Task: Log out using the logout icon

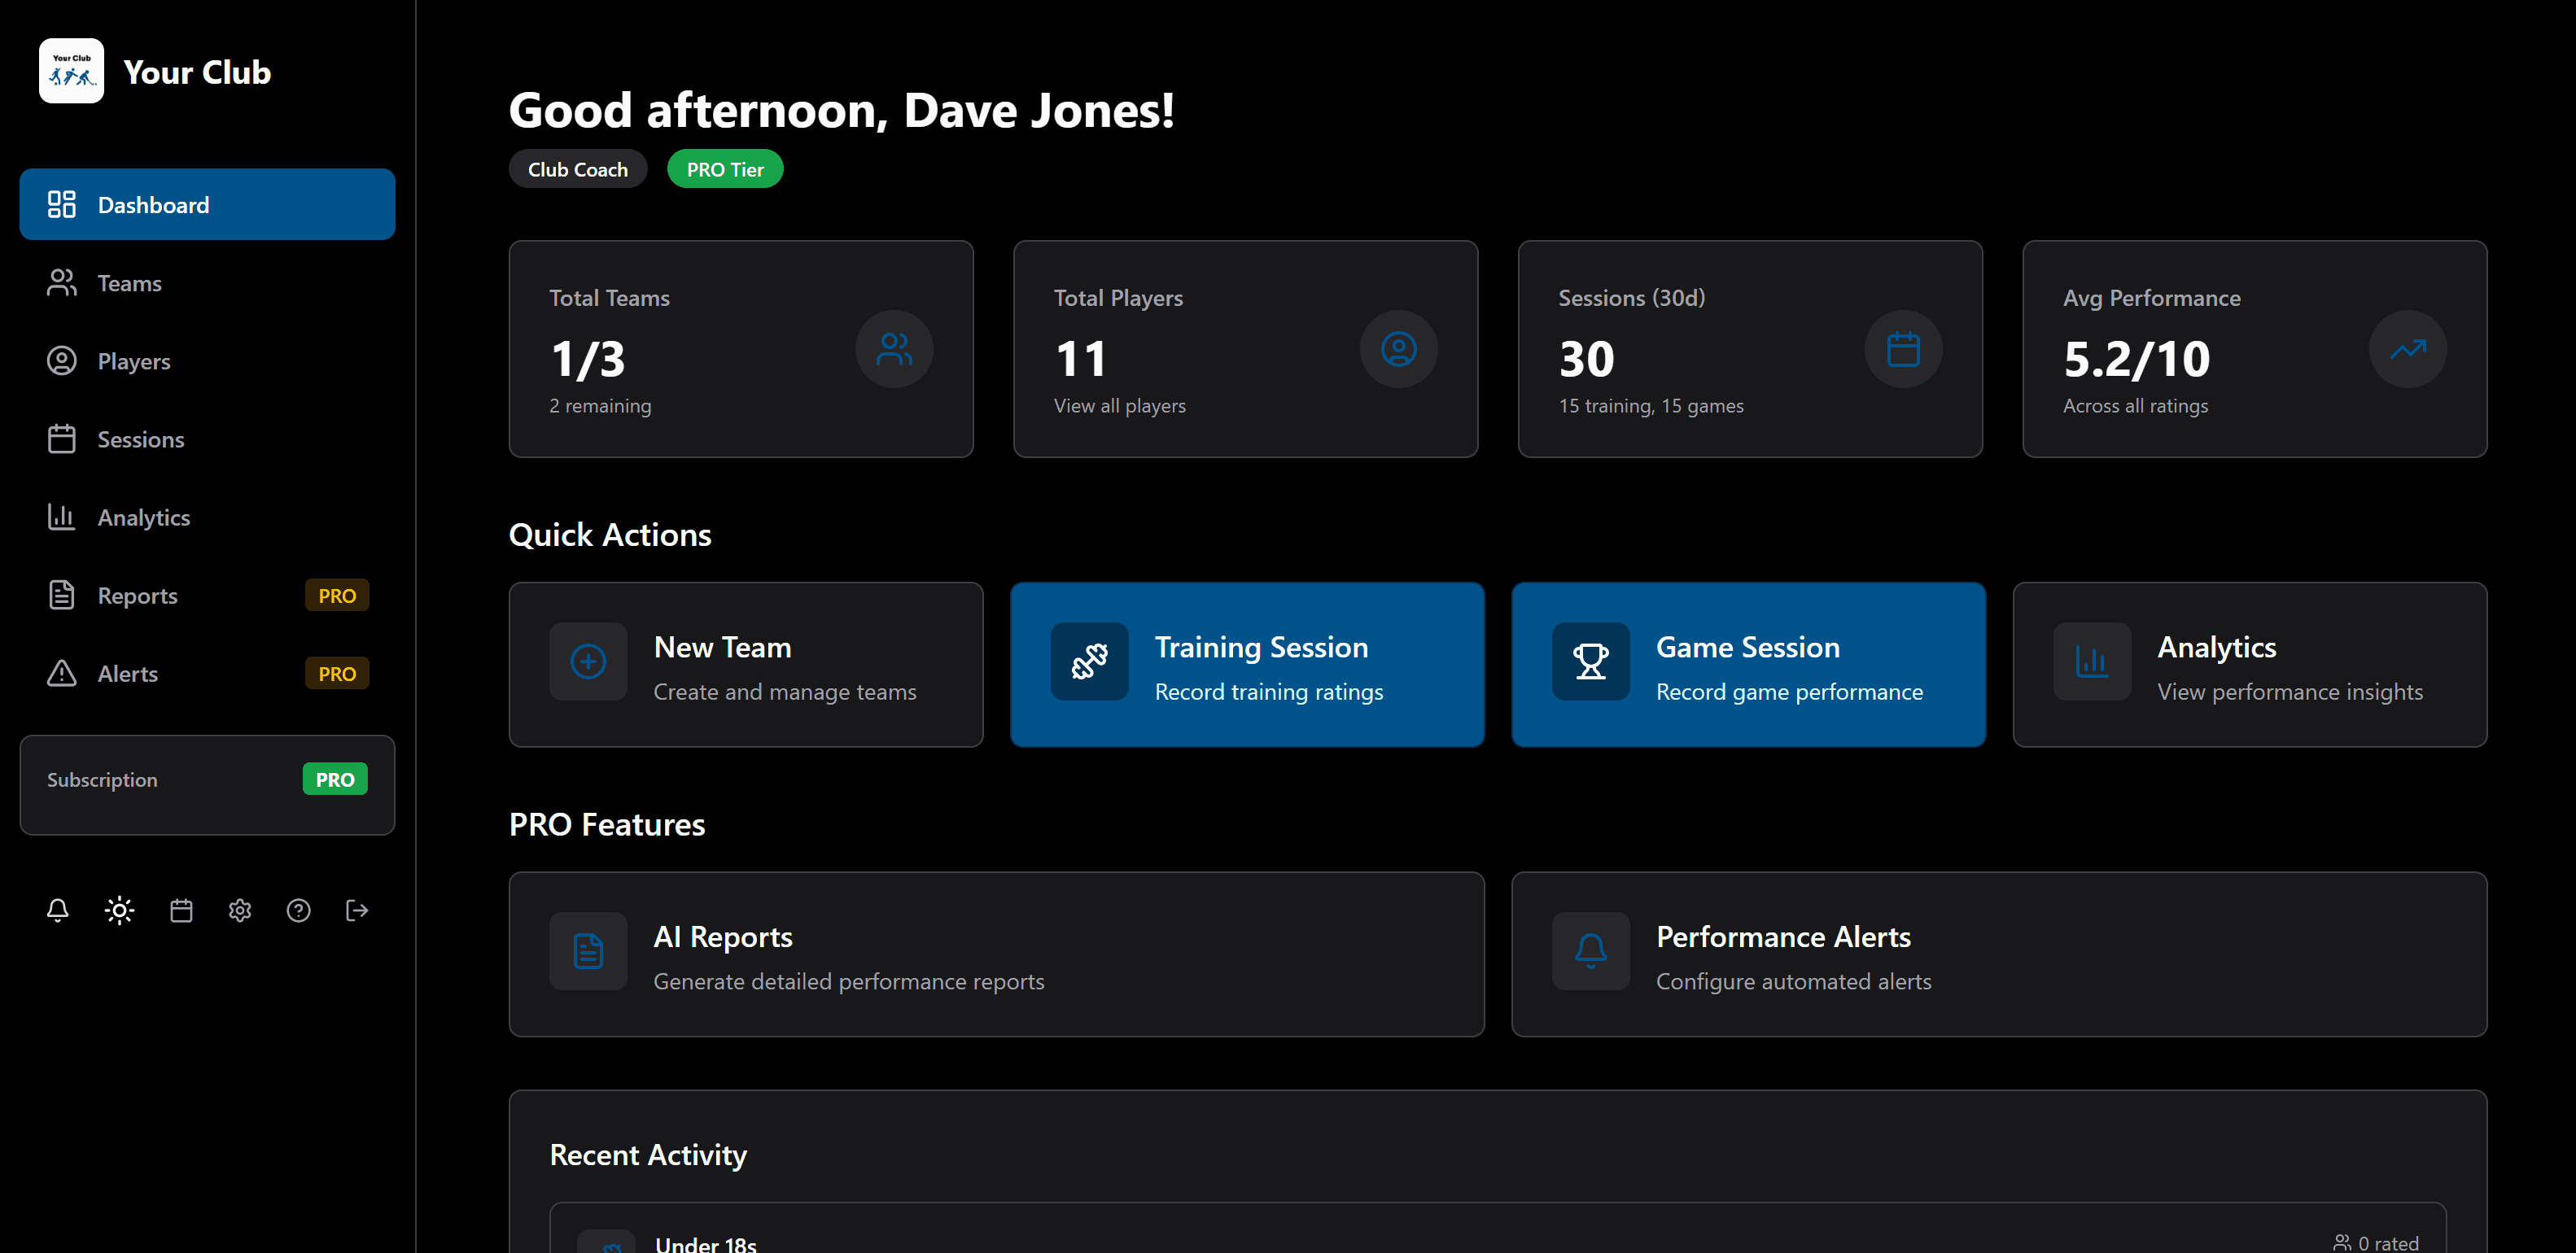Action: (357, 910)
